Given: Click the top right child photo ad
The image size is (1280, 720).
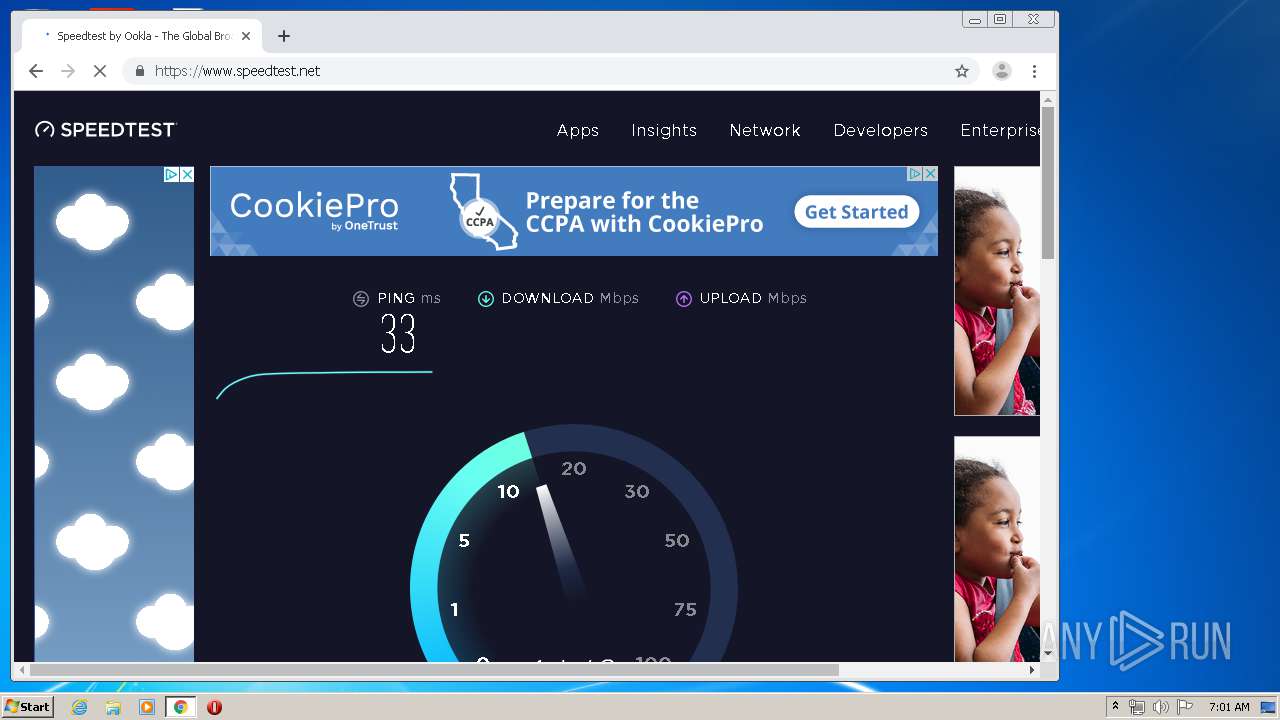Looking at the screenshot, I should click(x=997, y=290).
